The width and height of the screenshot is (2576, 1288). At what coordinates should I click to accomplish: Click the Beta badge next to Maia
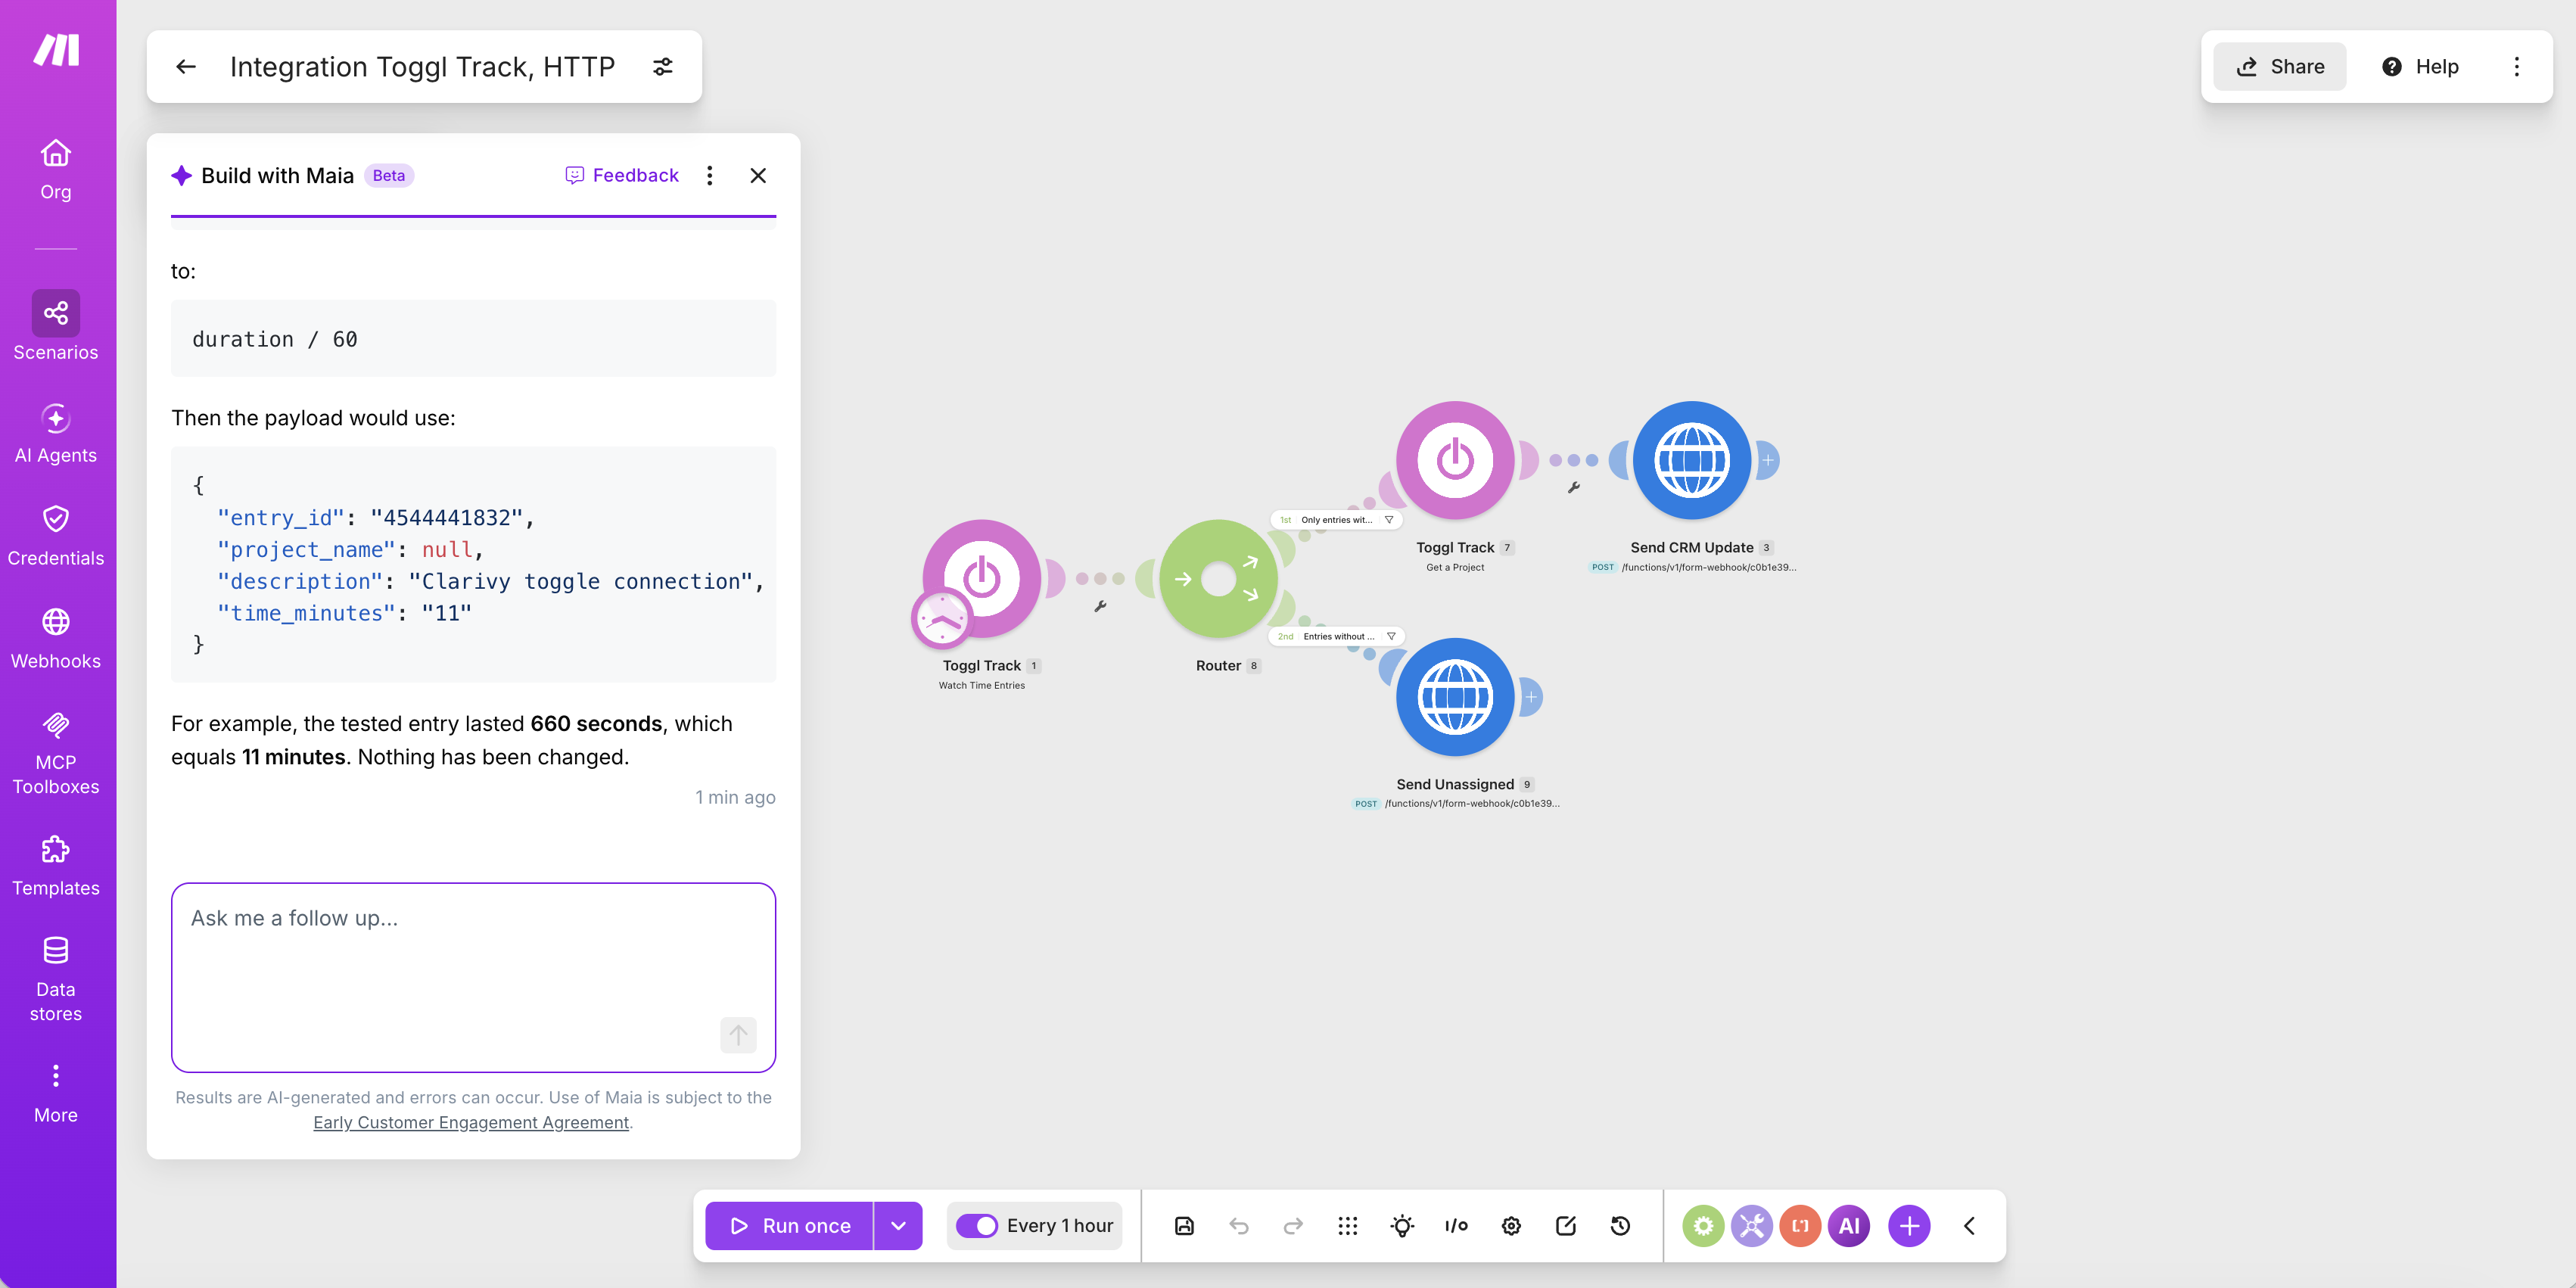(389, 175)
